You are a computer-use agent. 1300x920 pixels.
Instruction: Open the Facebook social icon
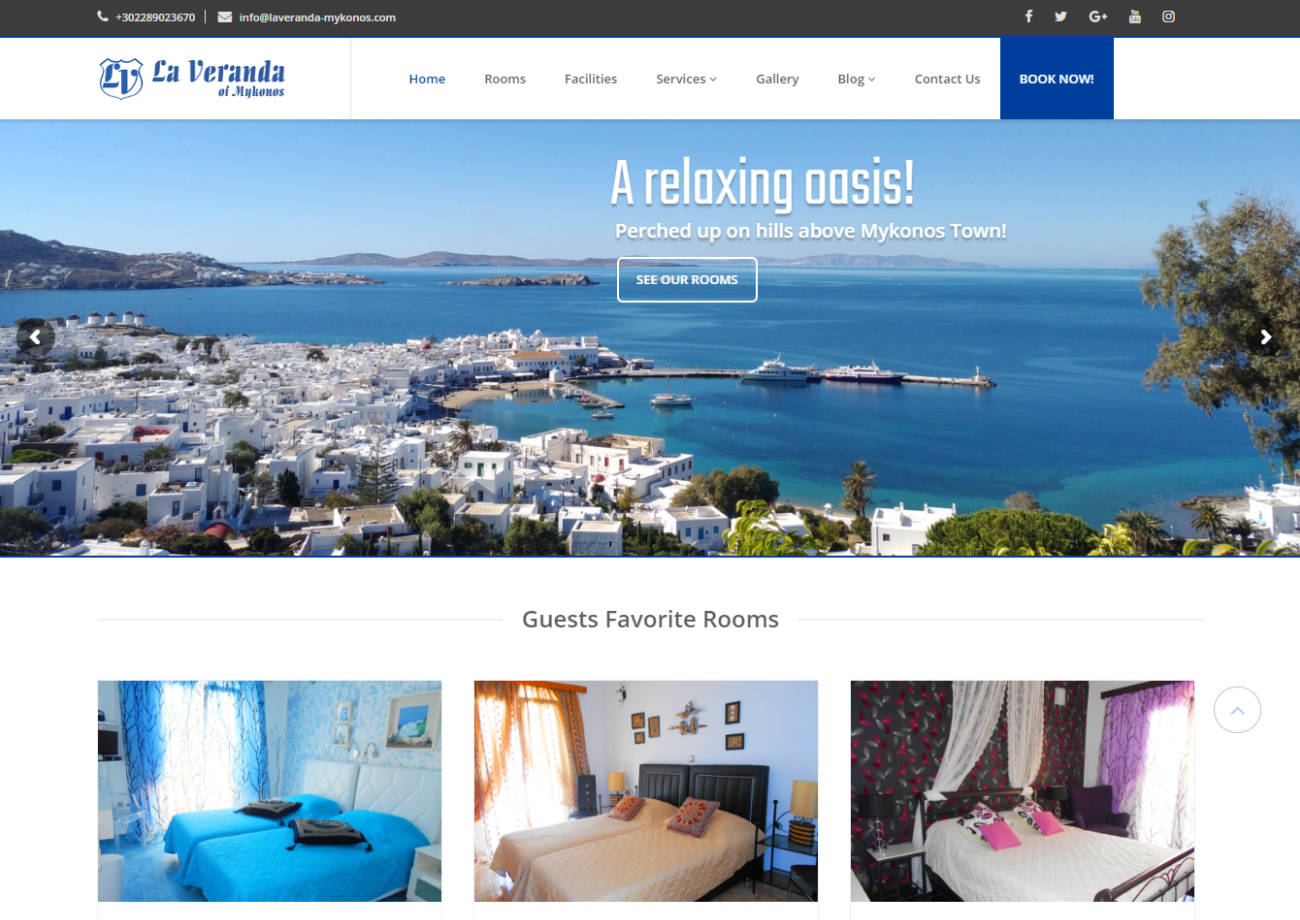(x=1028, y=16)
